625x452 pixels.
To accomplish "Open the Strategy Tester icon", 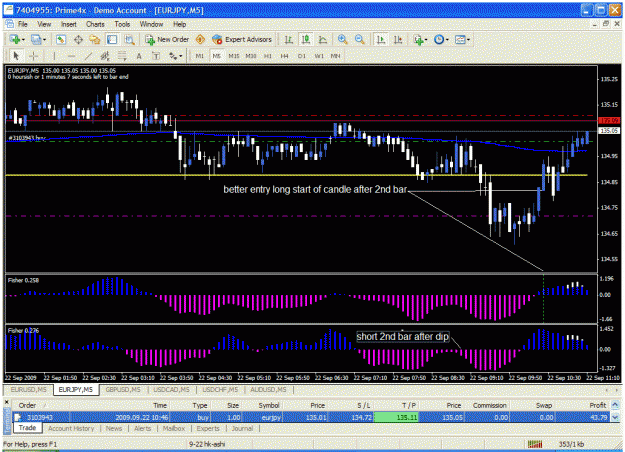I will coord(129,39).
